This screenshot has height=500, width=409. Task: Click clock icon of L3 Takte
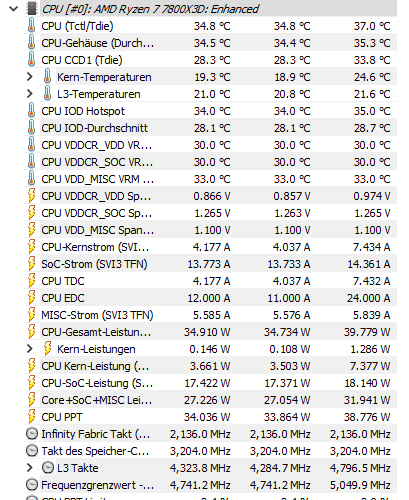point(48,468)
